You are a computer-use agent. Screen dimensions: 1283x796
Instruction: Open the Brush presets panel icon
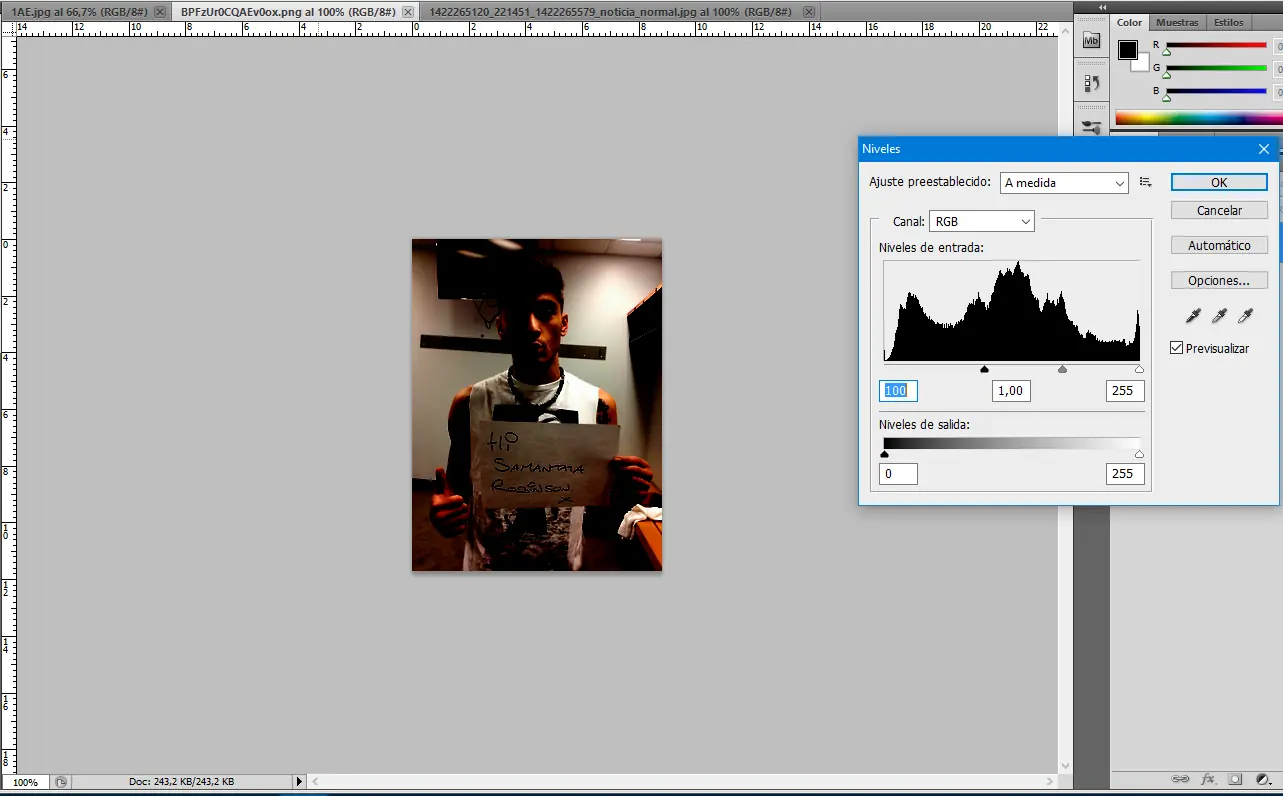1092,128
